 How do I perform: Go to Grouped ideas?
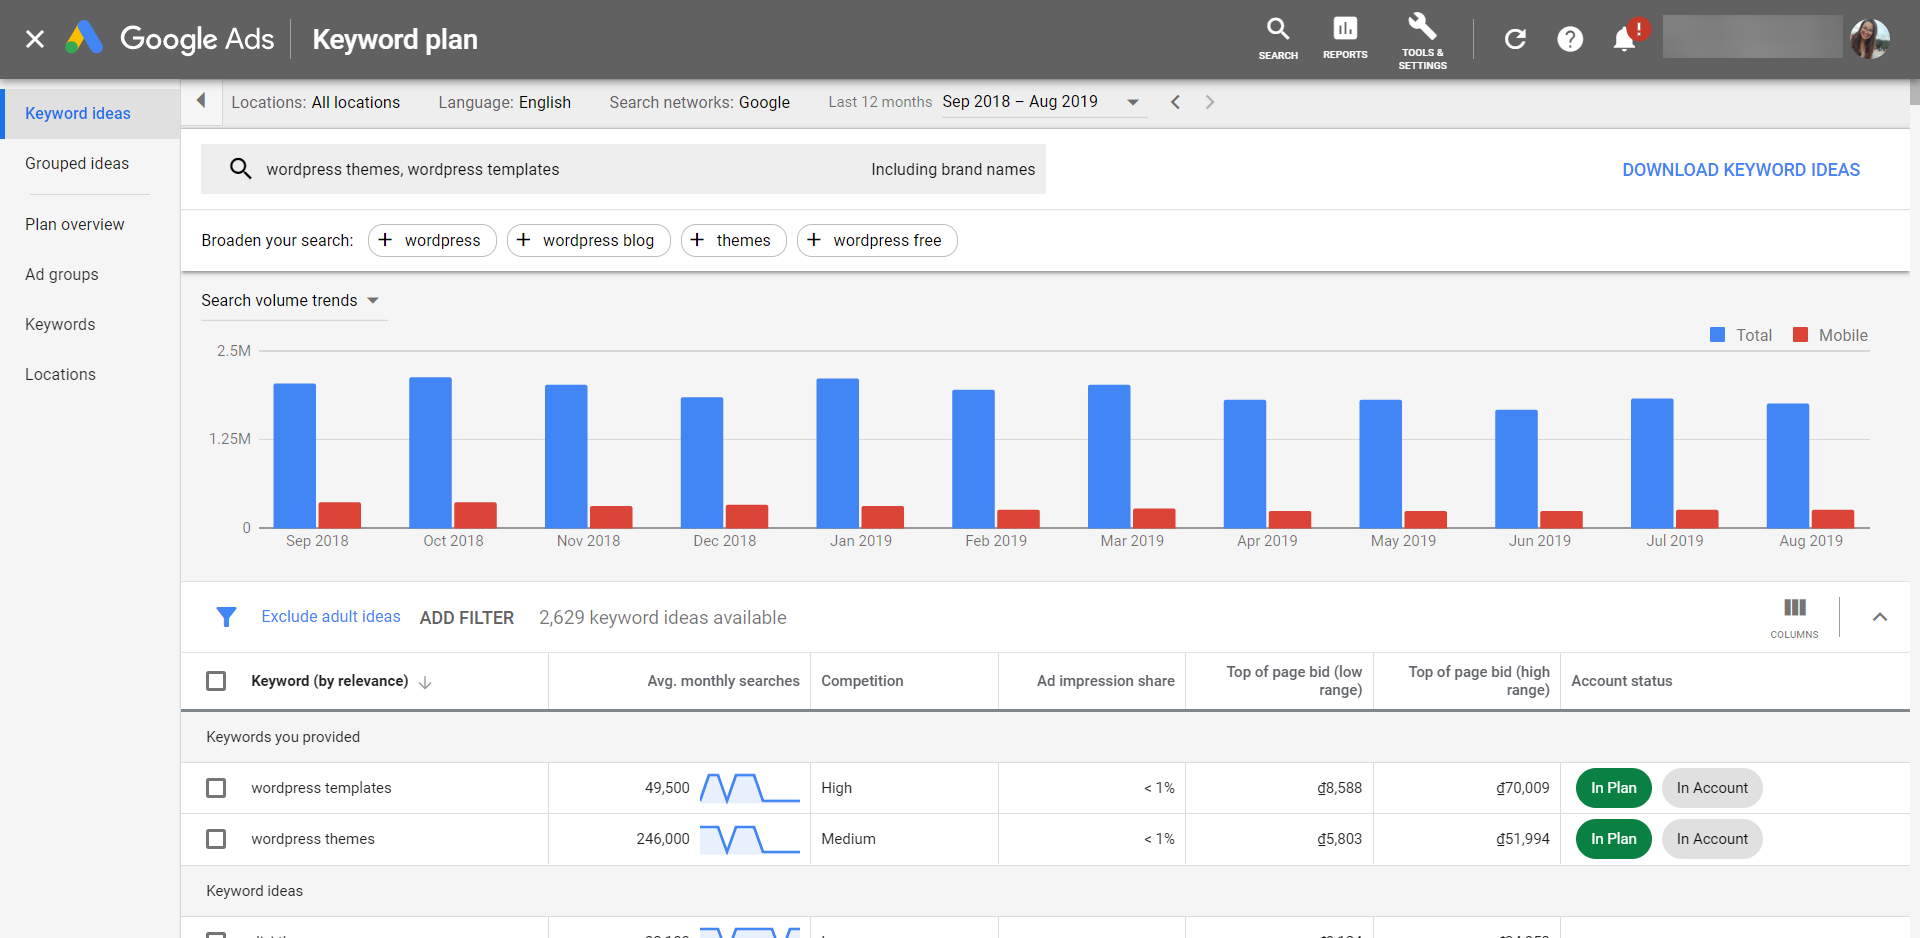tap(77, 164)
